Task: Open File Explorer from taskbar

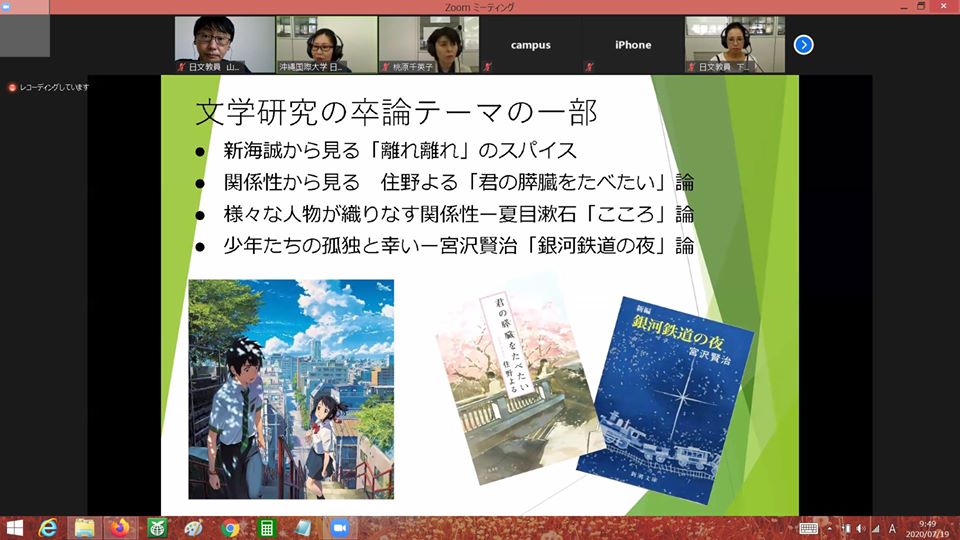Action: point(85,528)
